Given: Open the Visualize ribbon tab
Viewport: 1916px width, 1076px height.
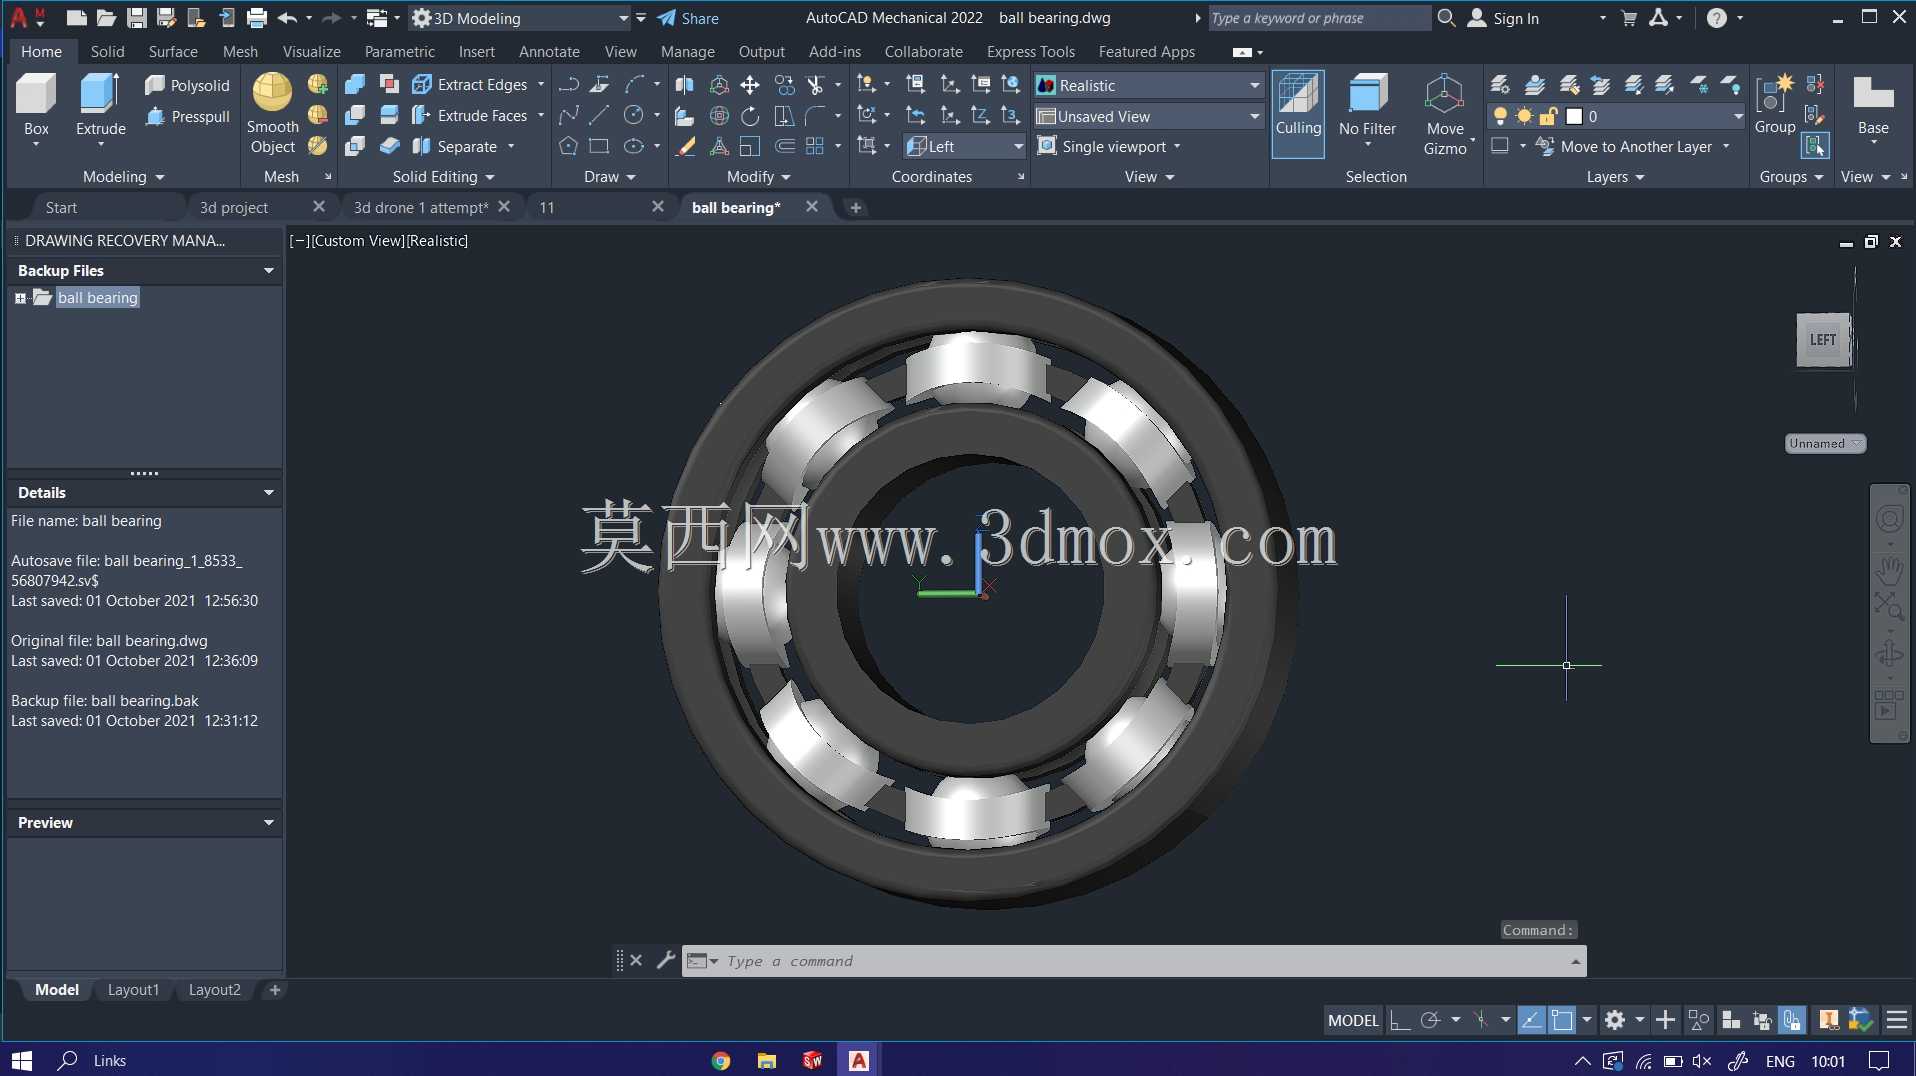Looking at the screenshot, I should point(311,51).
